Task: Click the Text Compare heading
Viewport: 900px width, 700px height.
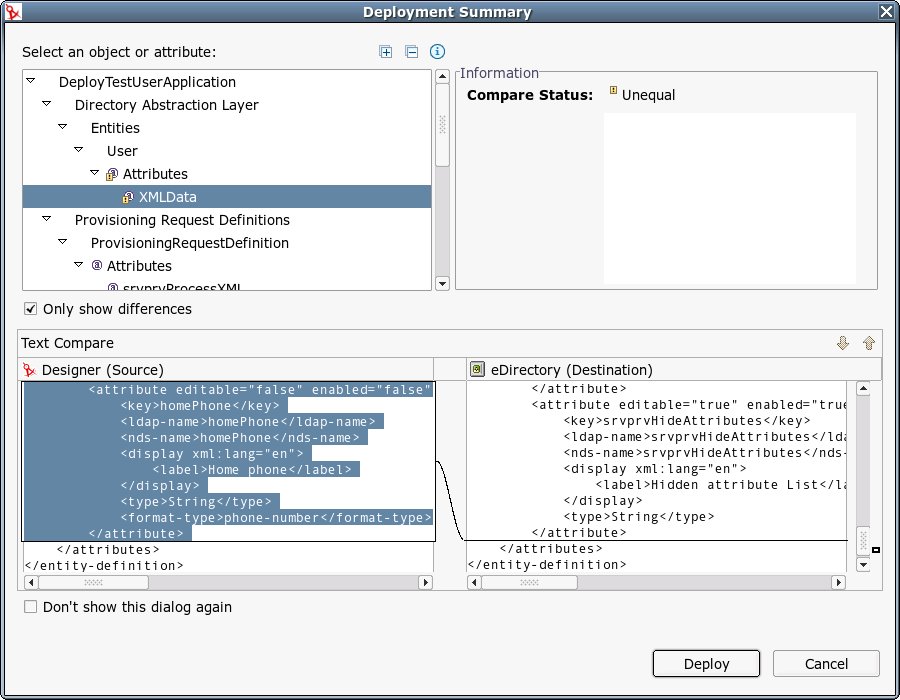Action: click(68, 343)
